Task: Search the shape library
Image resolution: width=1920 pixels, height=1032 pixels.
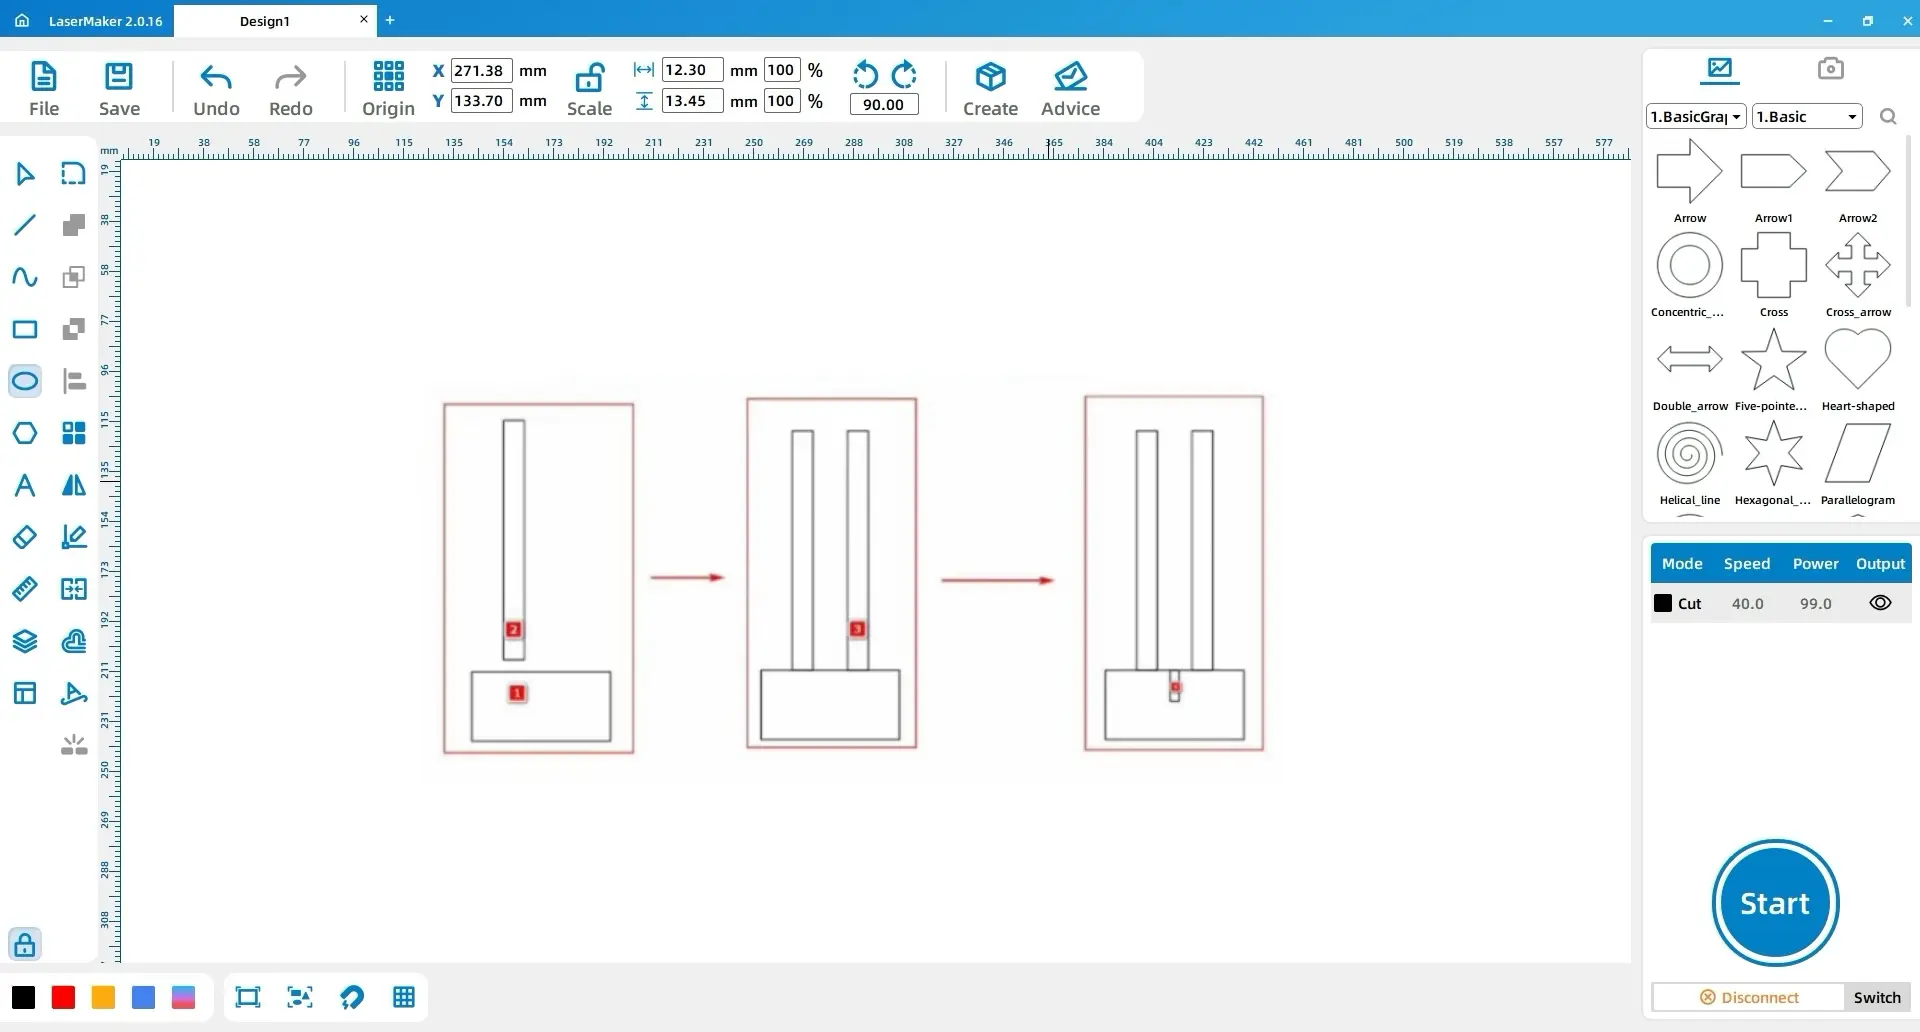Action: point(1888,117)
